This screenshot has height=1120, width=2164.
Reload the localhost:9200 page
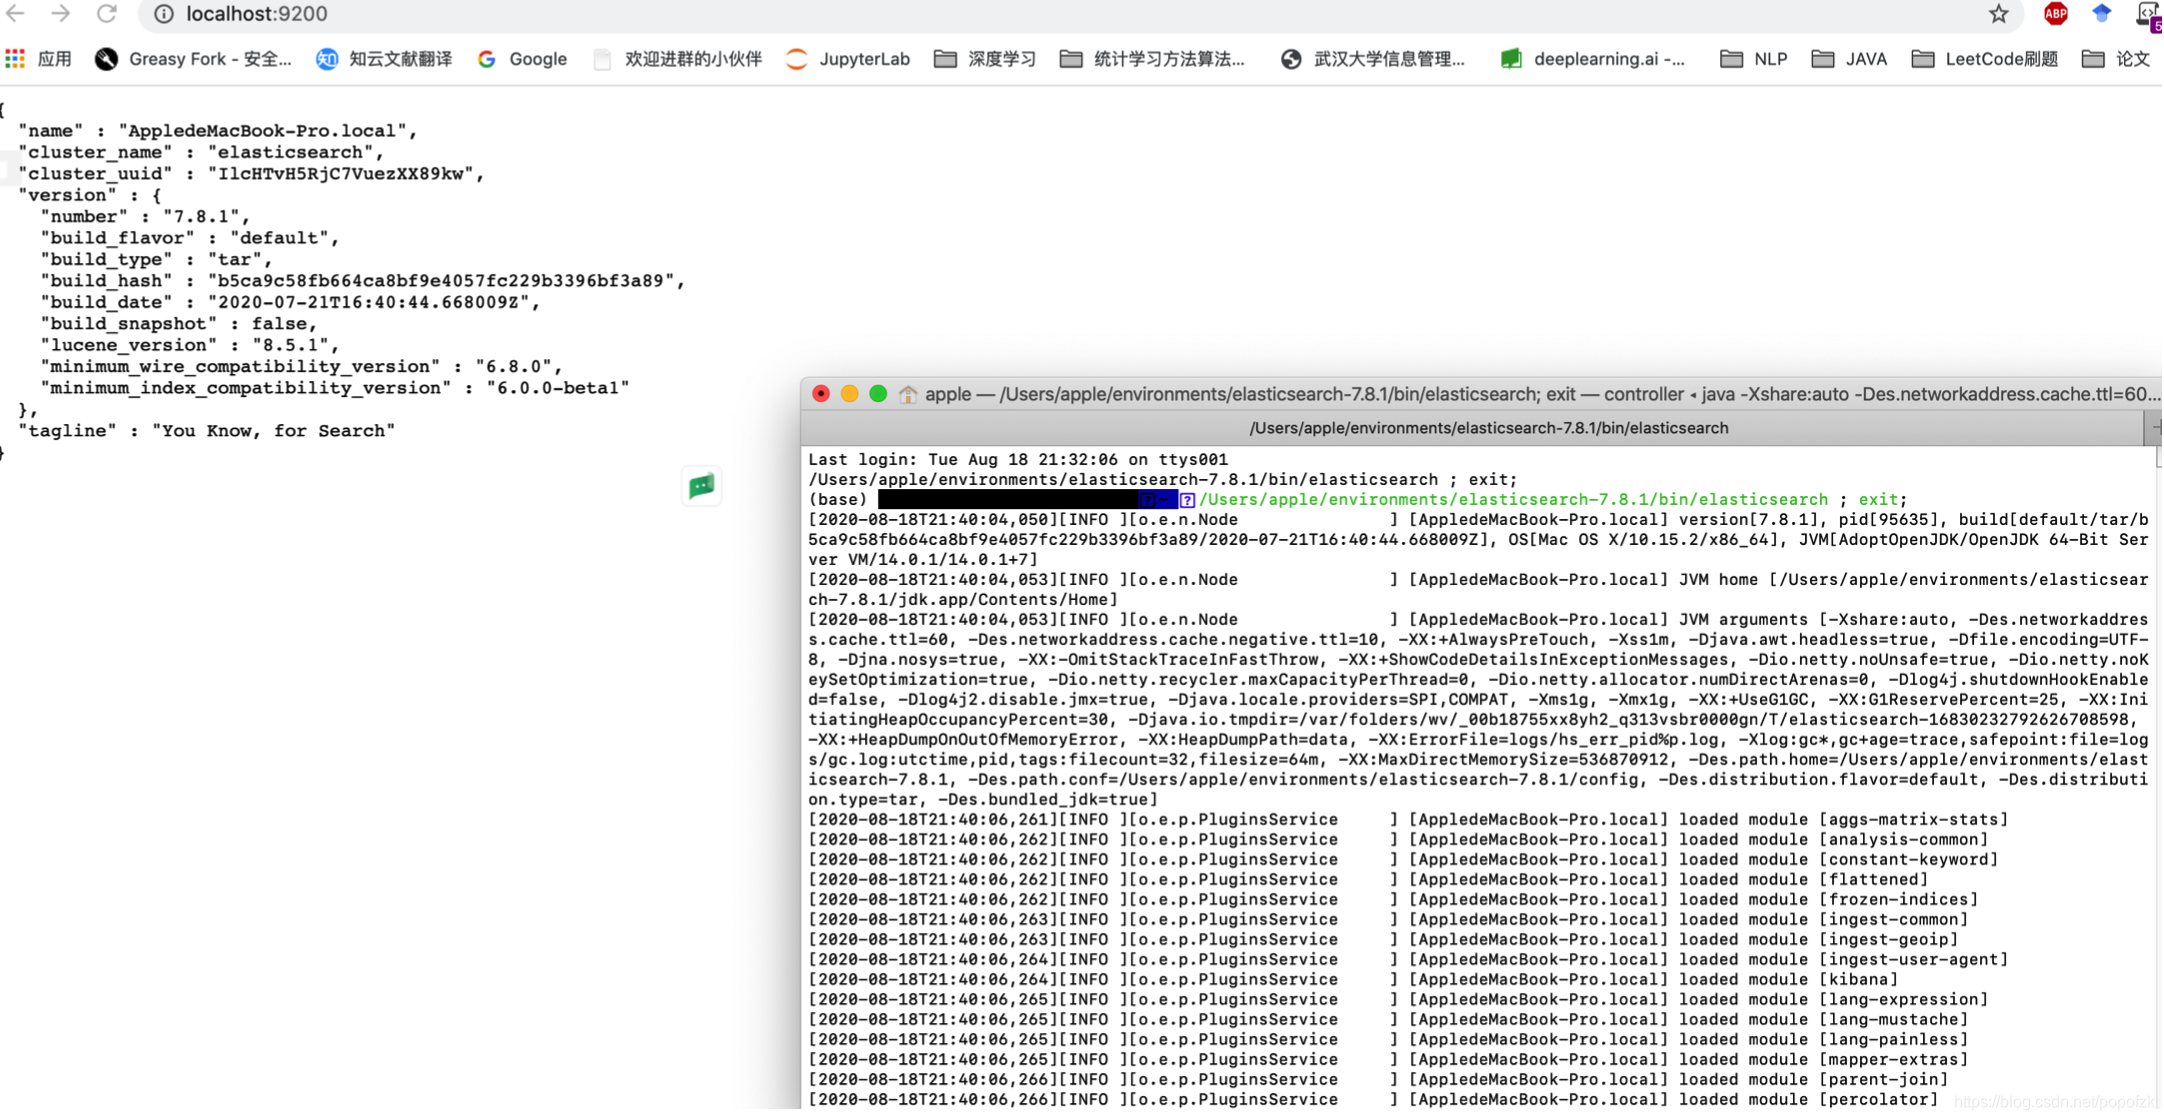[107, 14]
